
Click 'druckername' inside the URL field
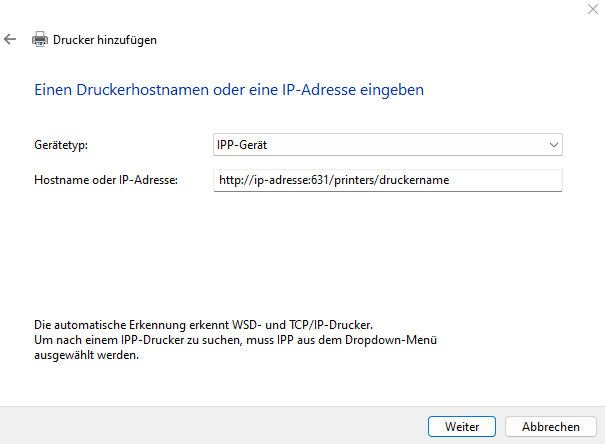424,180
